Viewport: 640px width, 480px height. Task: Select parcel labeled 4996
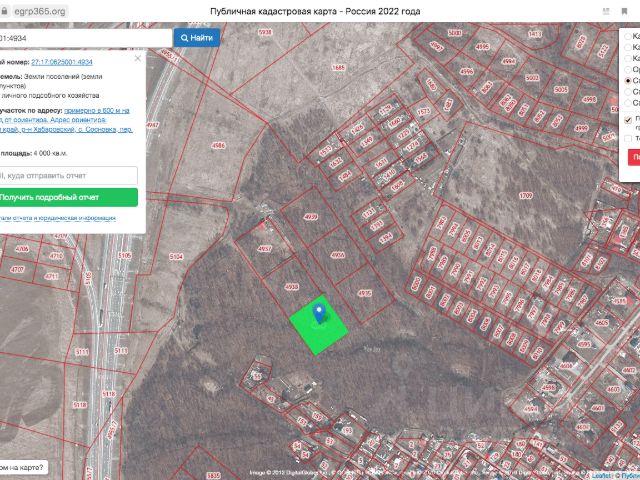tap(467, 71)
